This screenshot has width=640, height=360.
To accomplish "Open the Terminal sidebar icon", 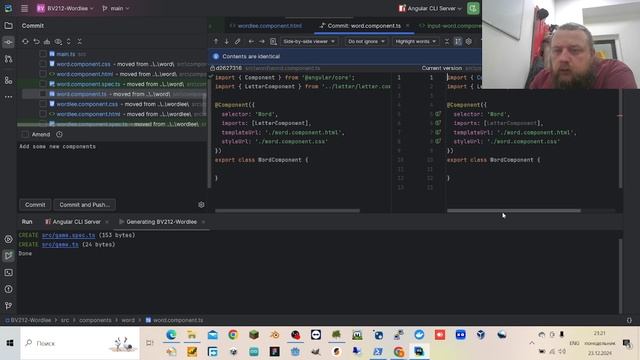I will 8,273.
